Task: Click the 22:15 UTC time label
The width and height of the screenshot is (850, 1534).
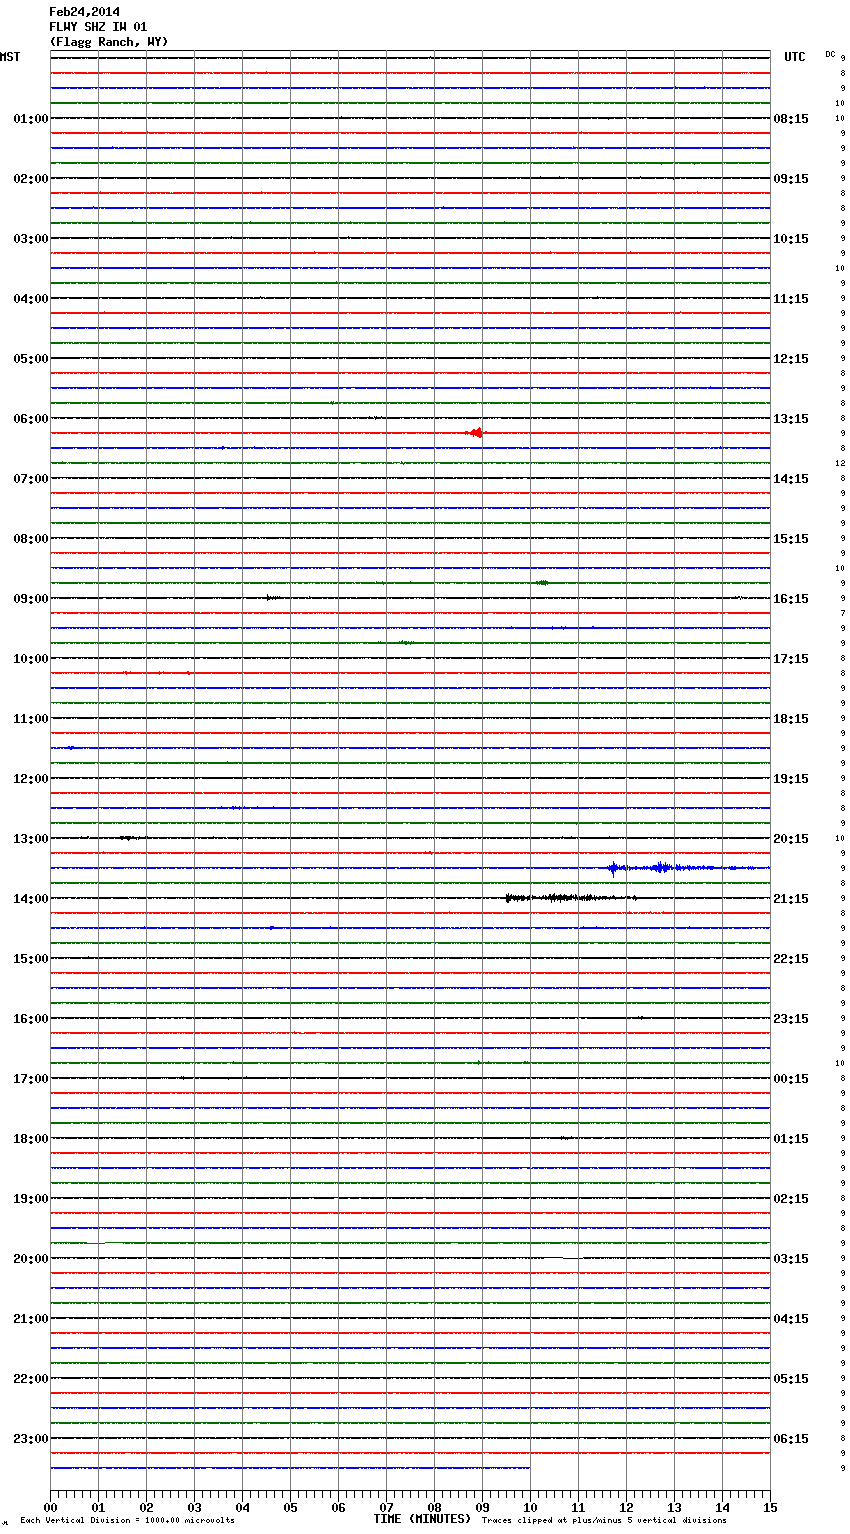Action: pos(791,959)
